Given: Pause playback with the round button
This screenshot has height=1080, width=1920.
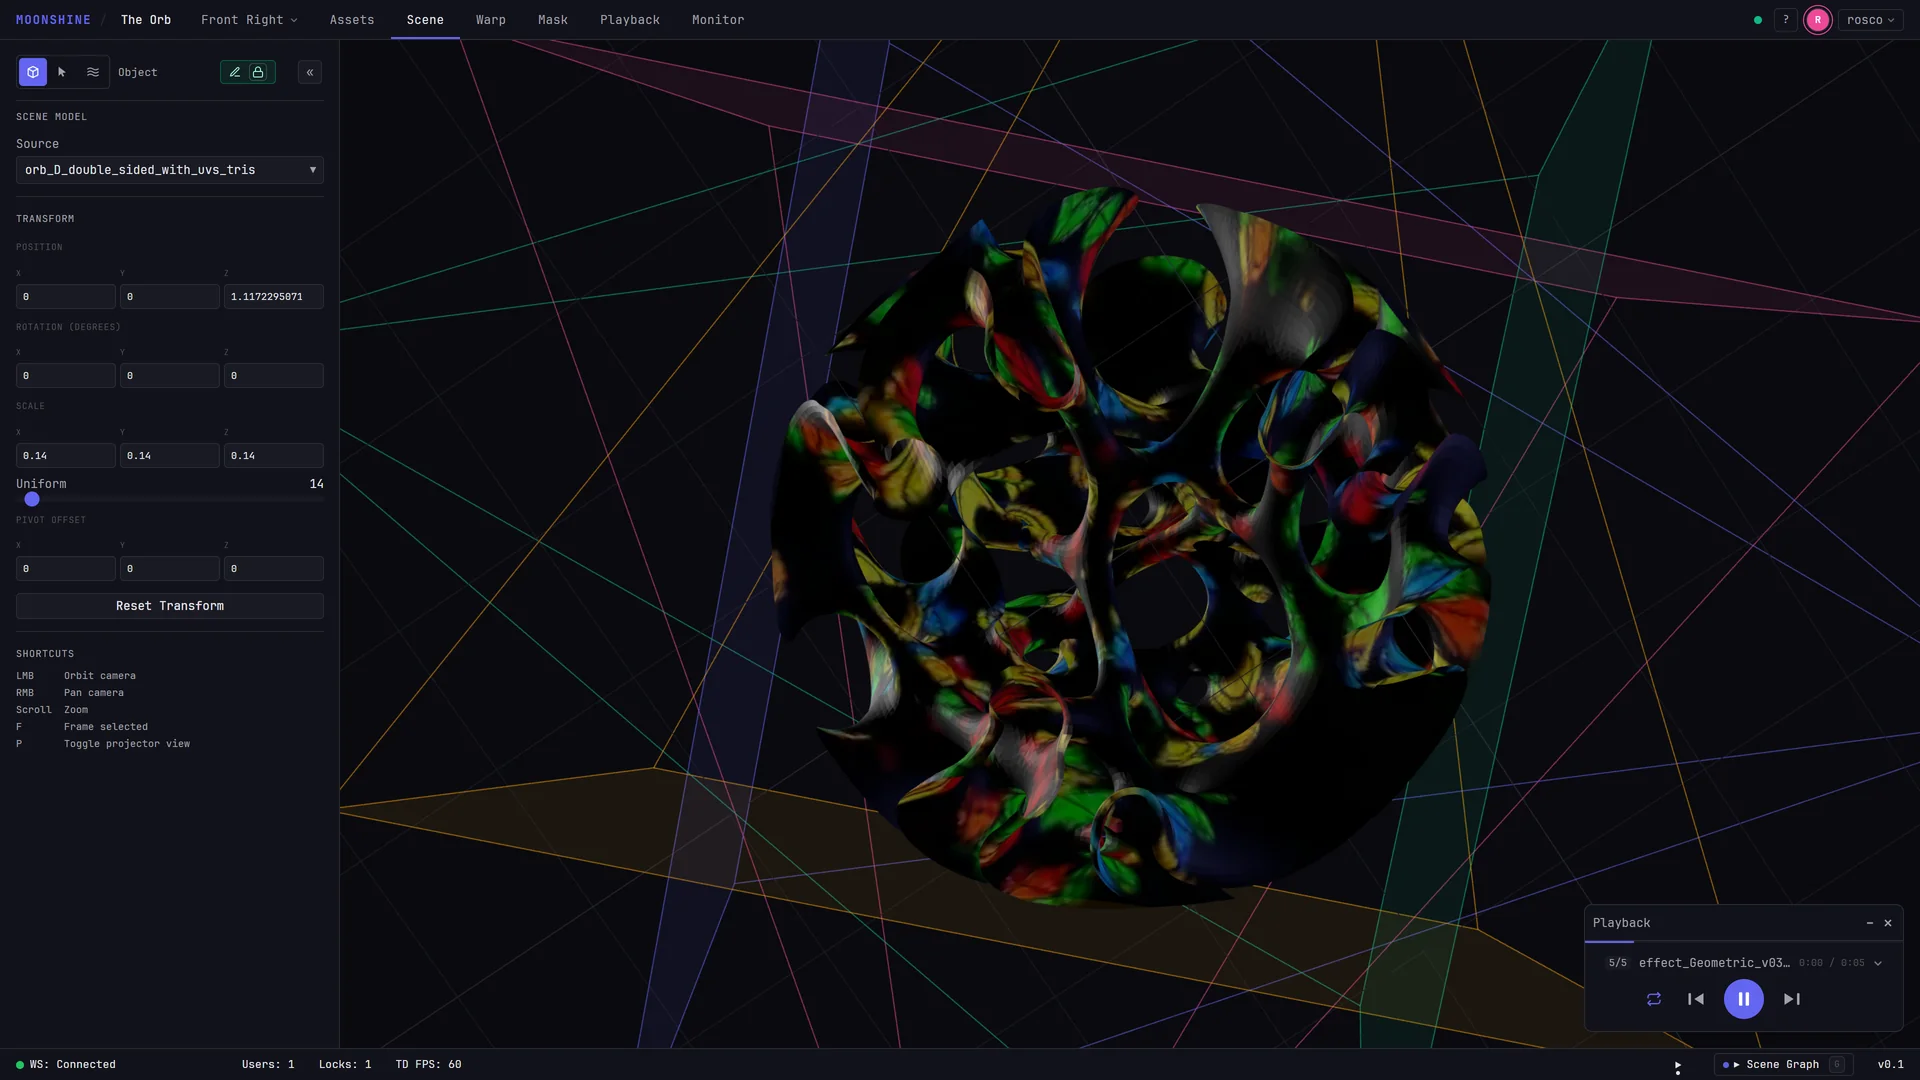Looking at the screenshot, I should (x=1744, y=999).
